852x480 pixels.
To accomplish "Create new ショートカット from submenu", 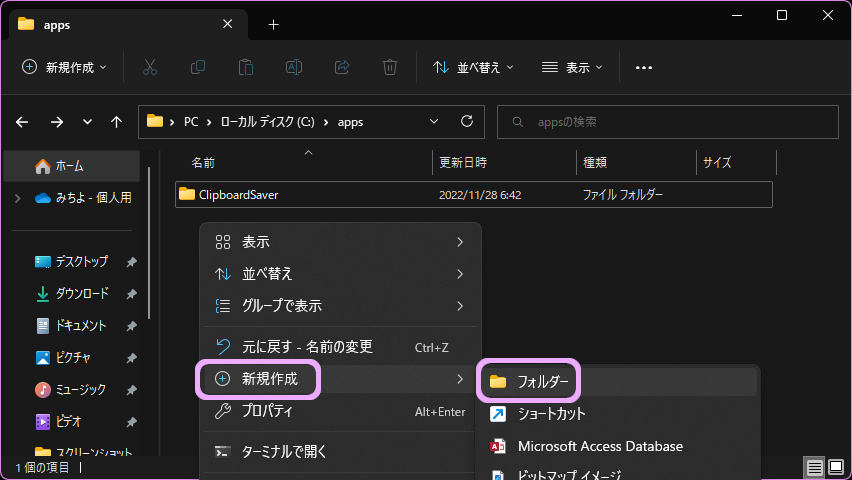I will click(x=618, y=414).
